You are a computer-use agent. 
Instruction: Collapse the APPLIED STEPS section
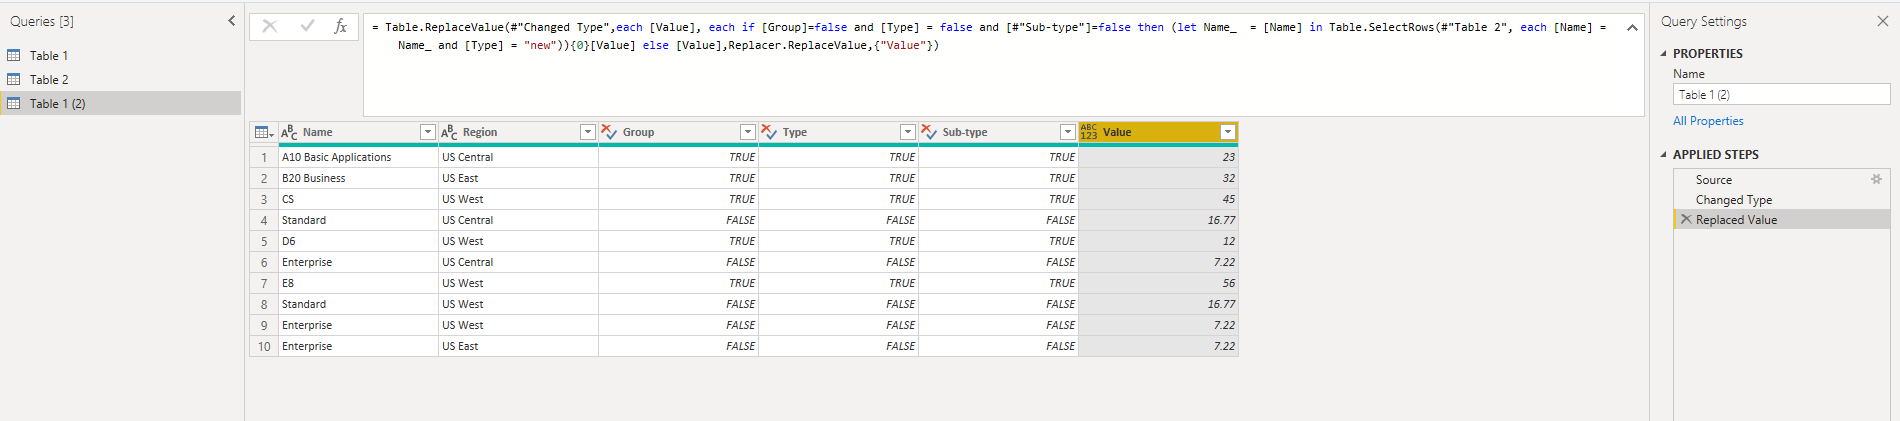(x=1664, y=155)
